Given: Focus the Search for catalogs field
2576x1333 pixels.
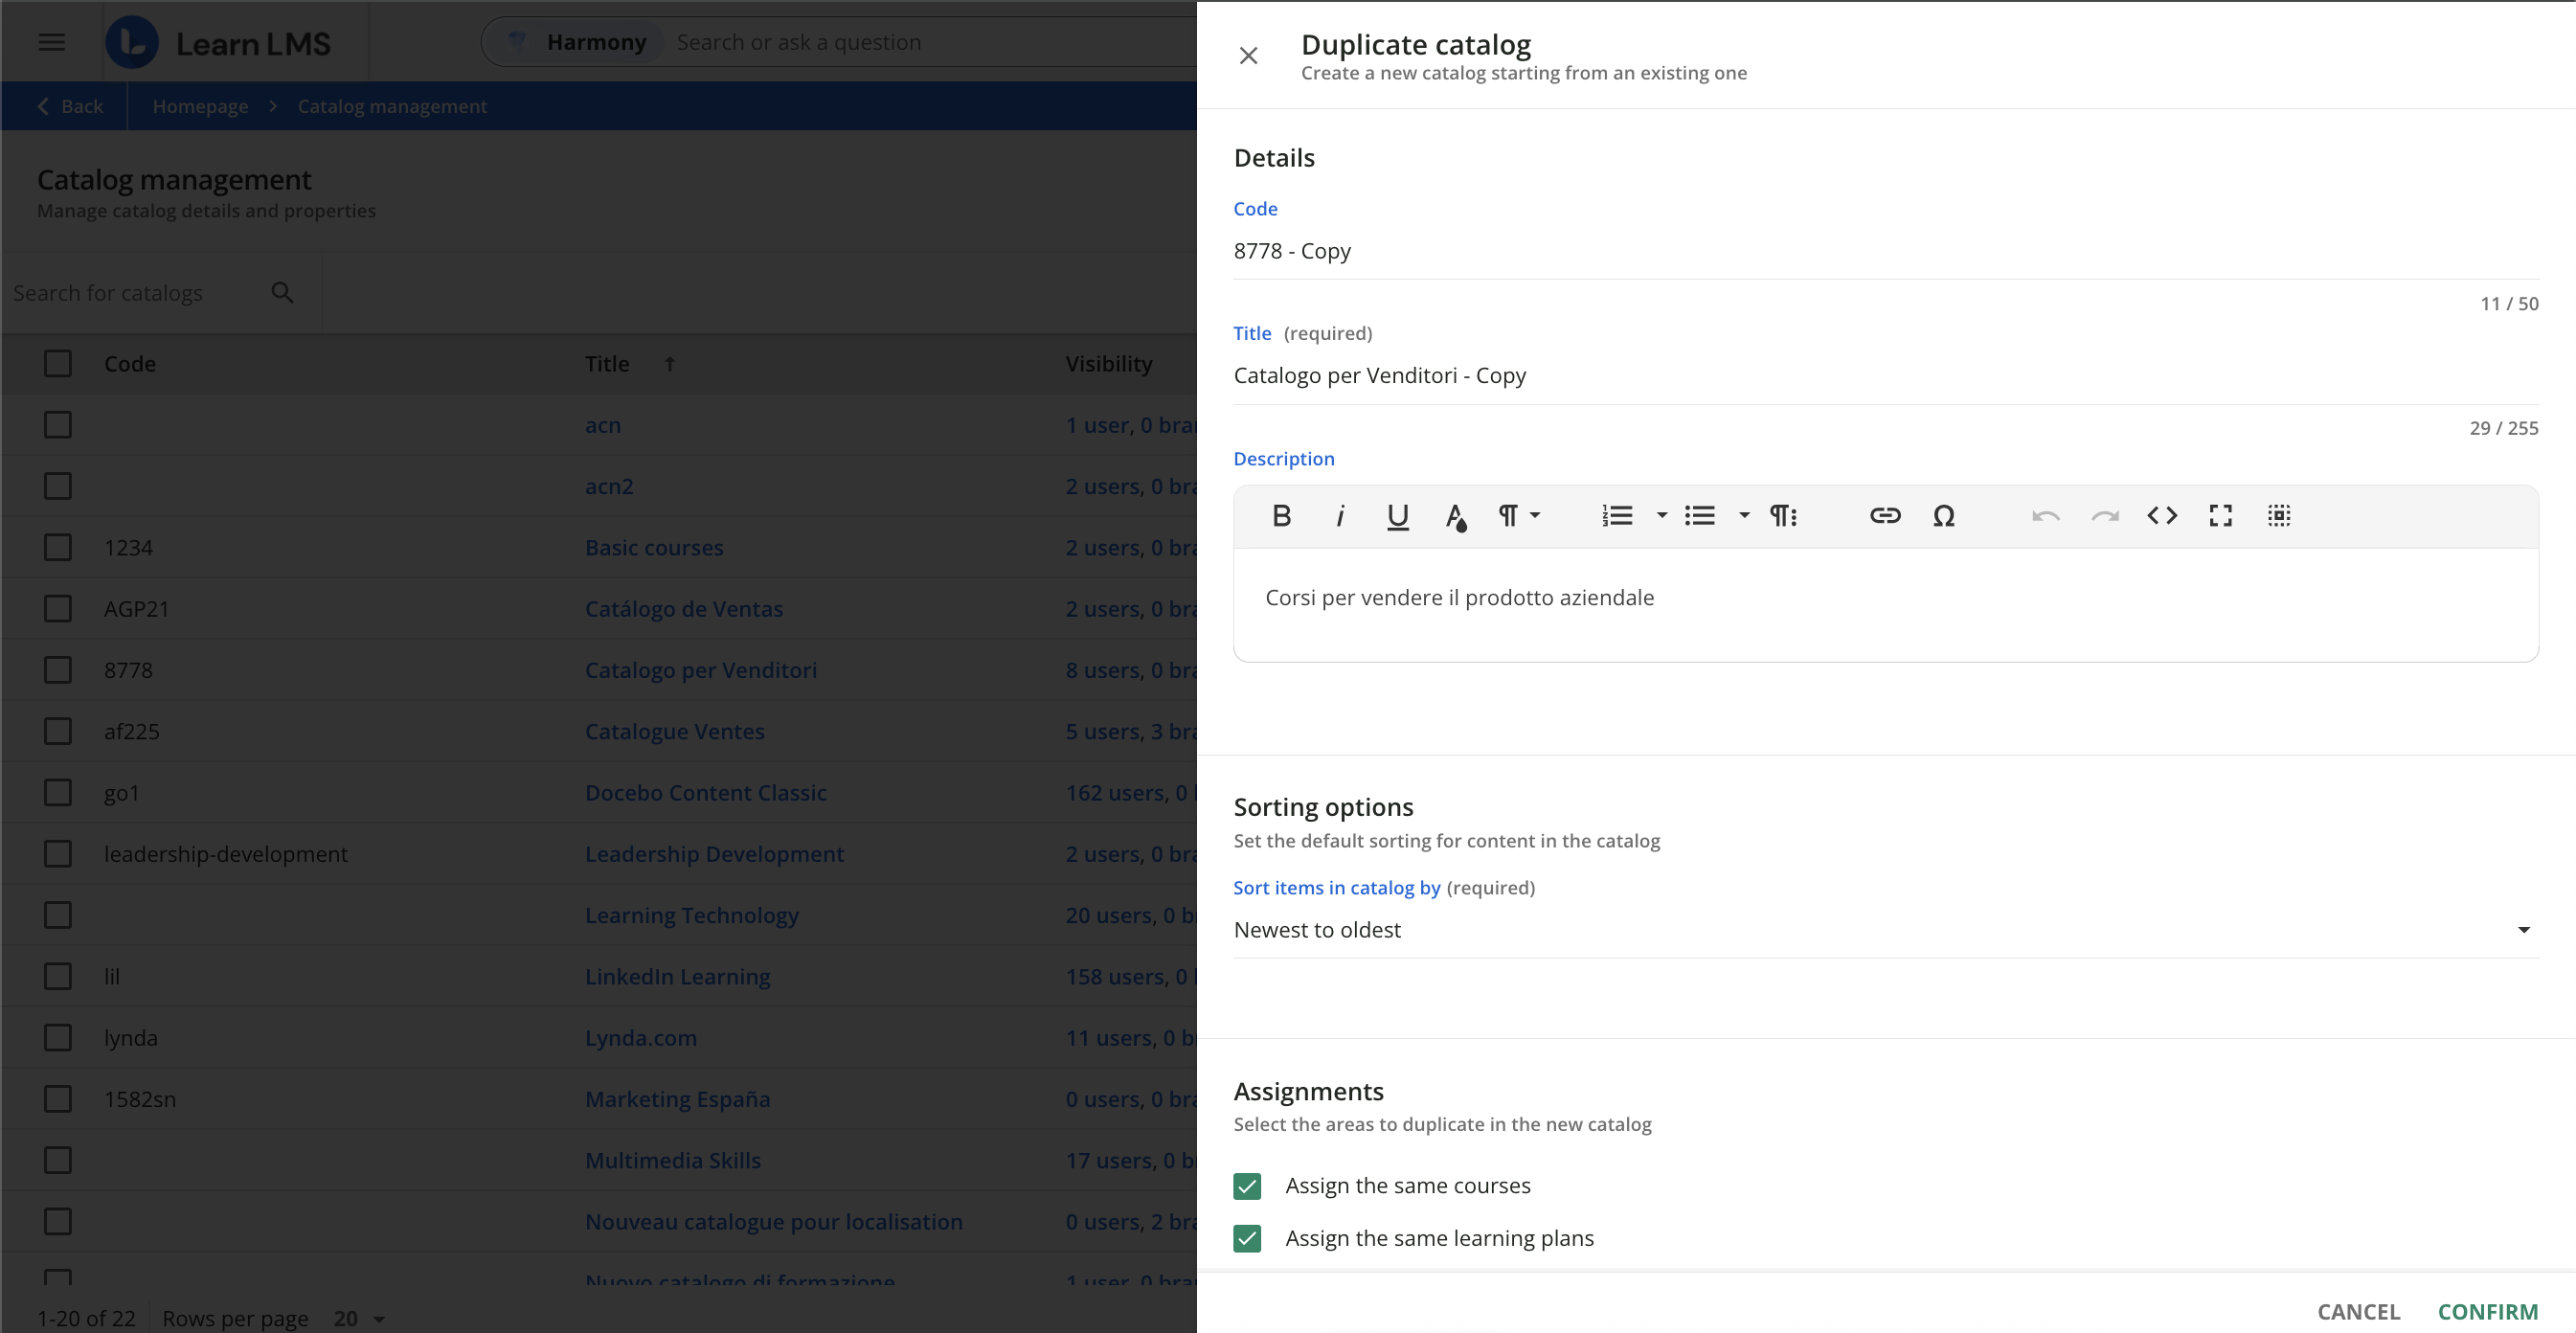Looking at the screenshot, I should (135, 293).
